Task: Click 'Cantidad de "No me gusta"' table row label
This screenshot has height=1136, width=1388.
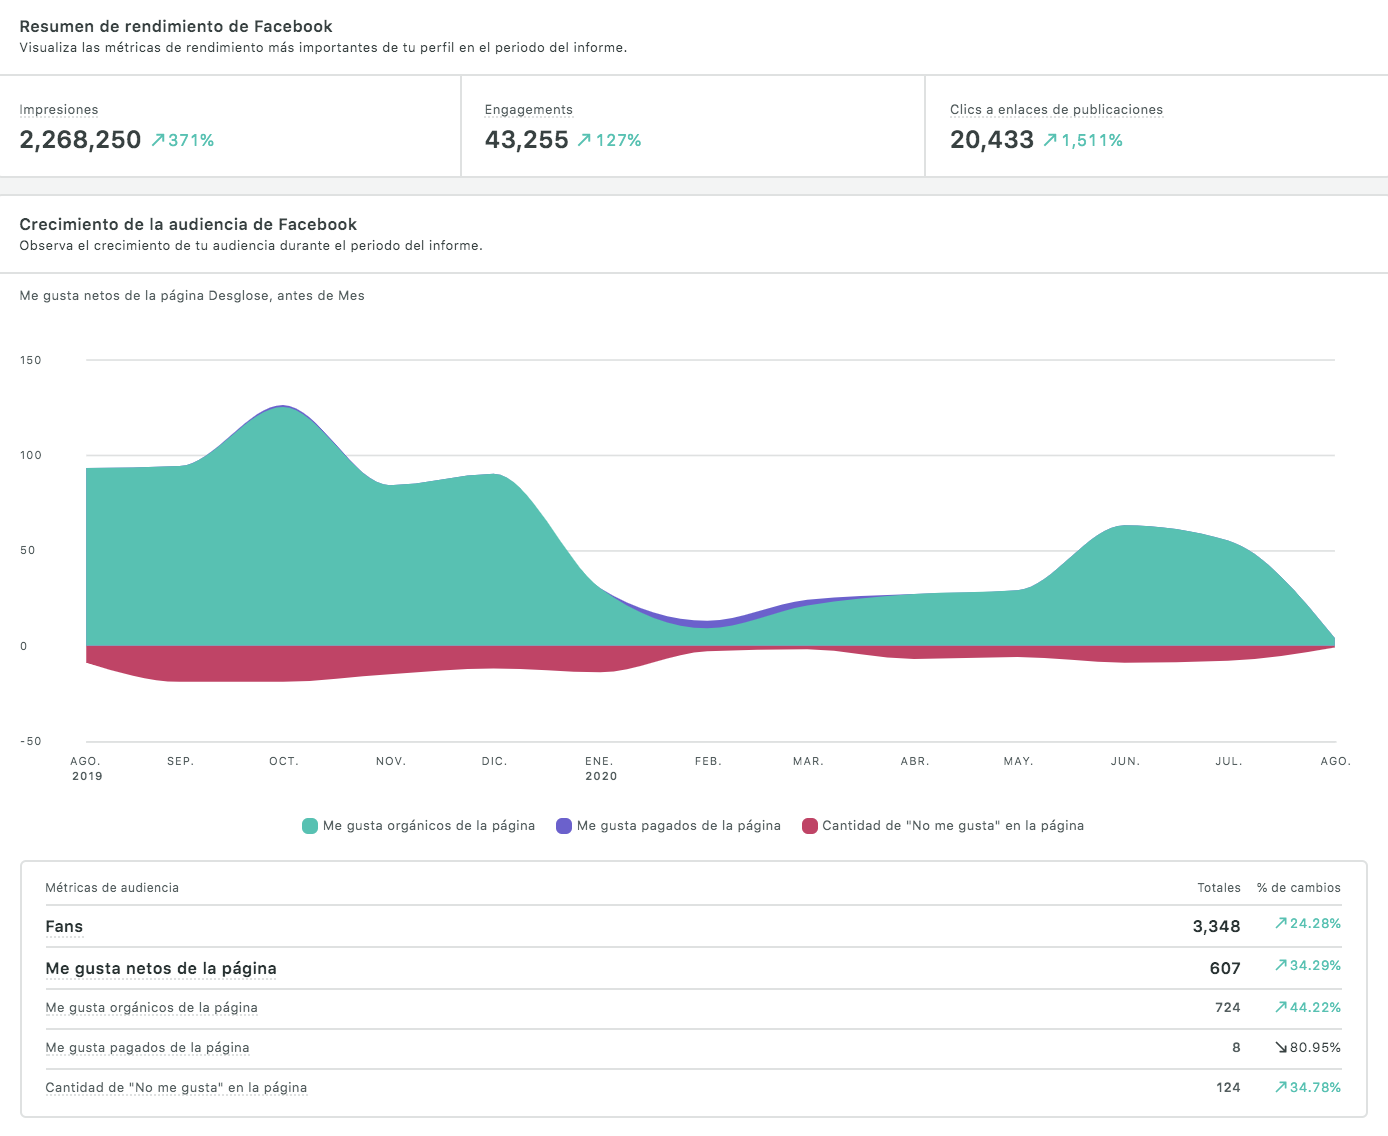Action: pos(177,1088)
